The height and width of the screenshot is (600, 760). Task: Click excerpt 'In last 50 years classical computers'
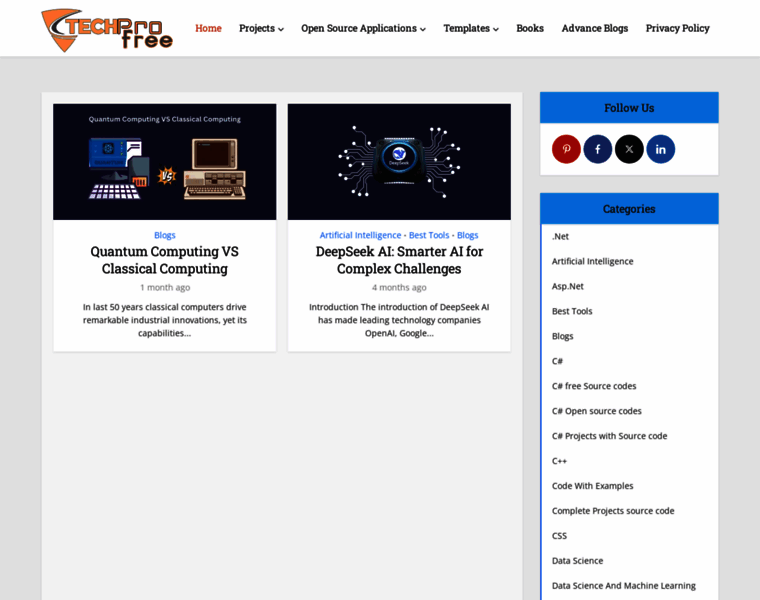click(165, 320)
